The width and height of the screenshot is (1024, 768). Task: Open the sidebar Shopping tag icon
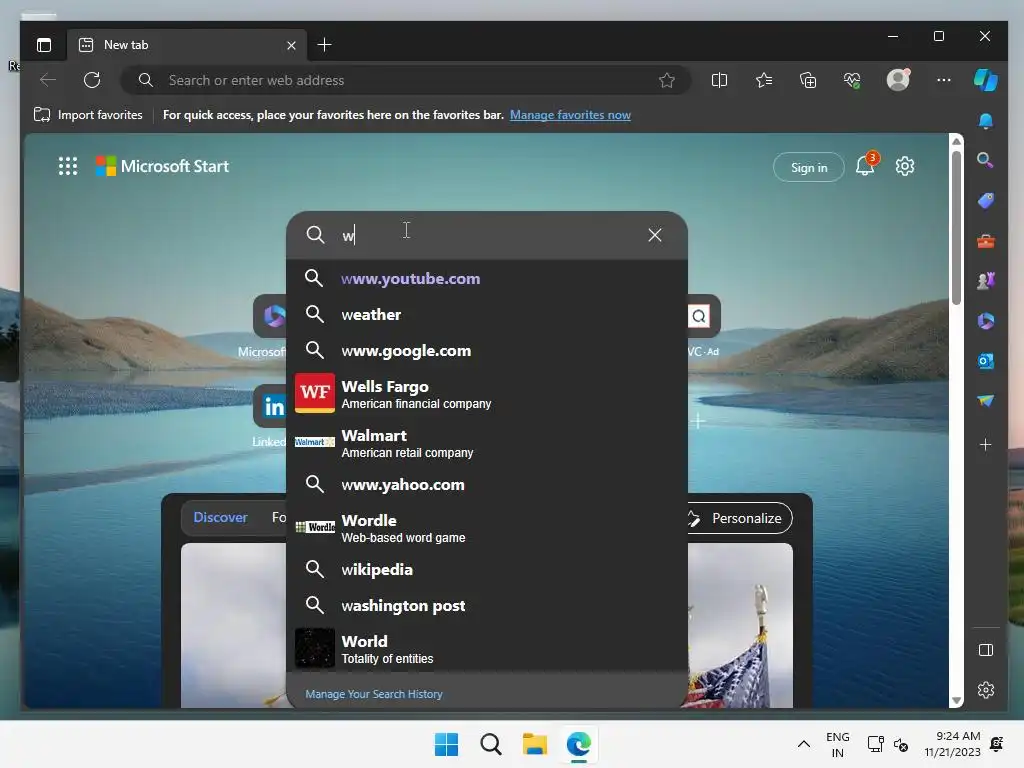(985, 201)
